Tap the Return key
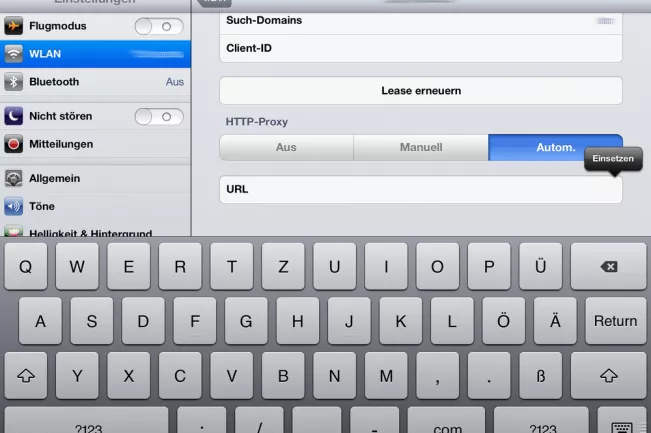The height and width of the screenshot is (433, 651). [615, 321]
